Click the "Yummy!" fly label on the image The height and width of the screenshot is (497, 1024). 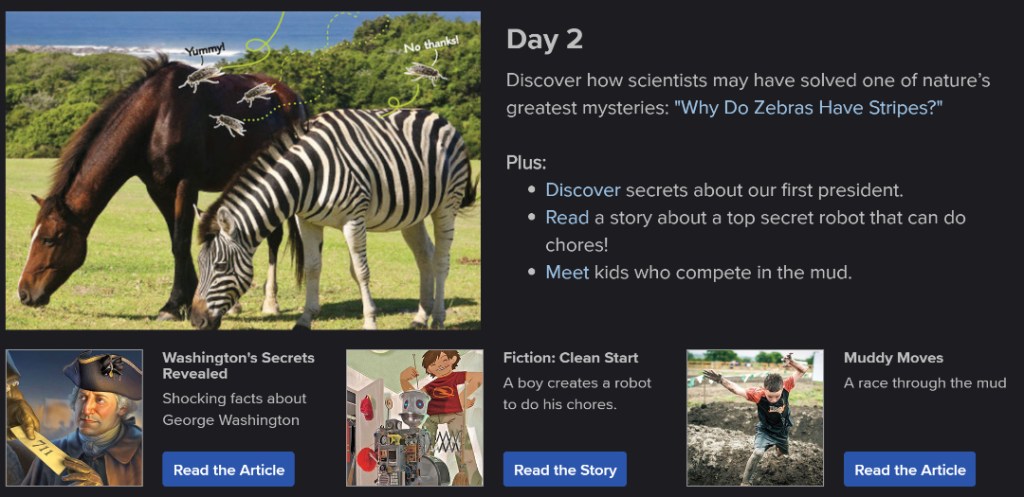pyautogui.click(x=206, y=49)
